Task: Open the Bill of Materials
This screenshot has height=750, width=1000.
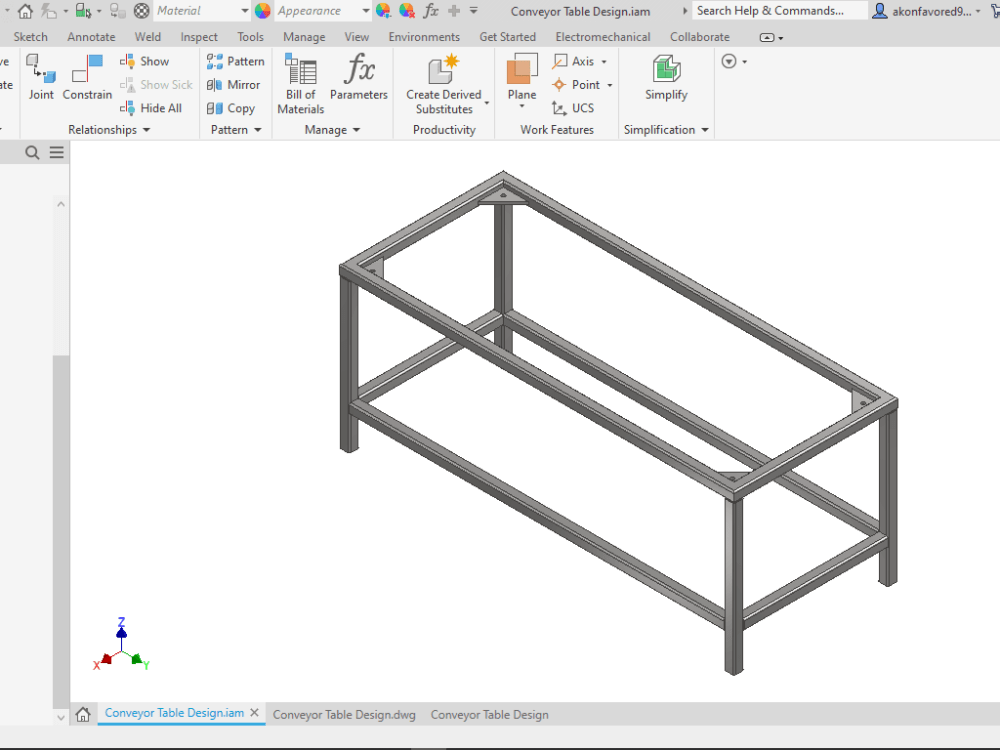Action: (x=300, y=80)
